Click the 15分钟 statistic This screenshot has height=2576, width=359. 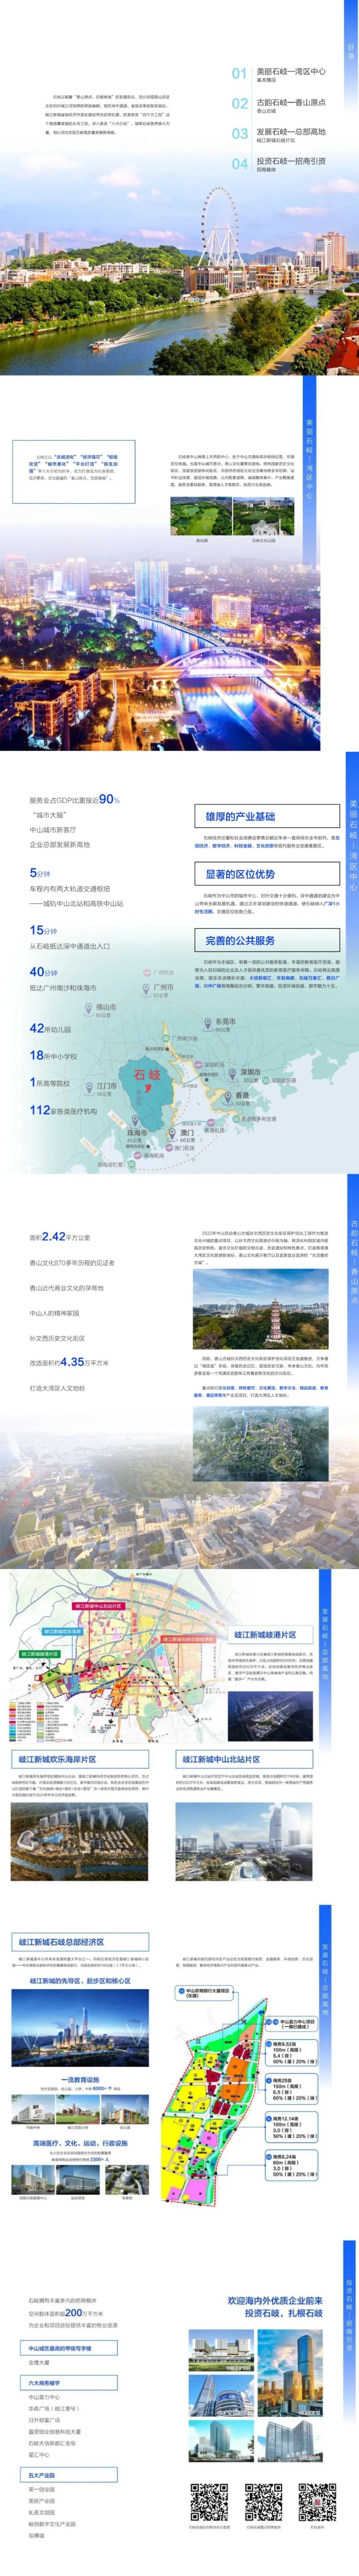(x=43, y=930)
